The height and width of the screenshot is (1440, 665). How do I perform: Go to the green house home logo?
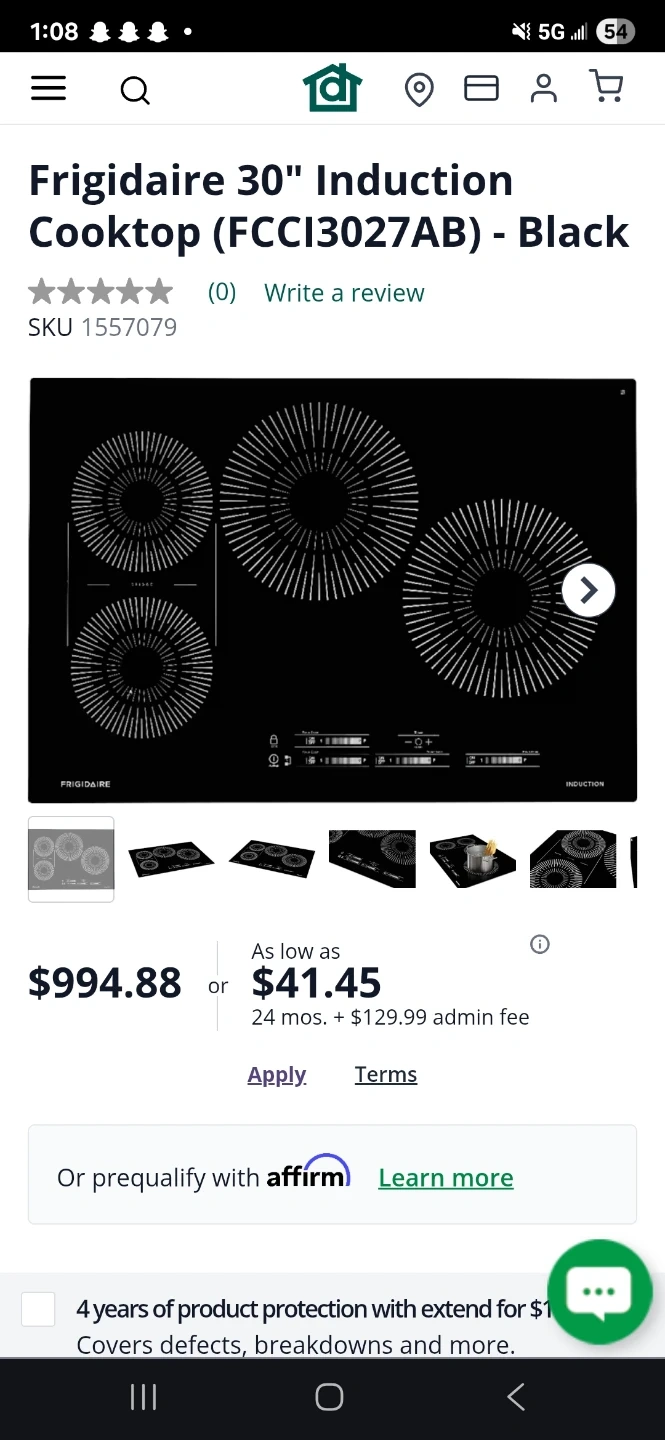click(332, 88)
